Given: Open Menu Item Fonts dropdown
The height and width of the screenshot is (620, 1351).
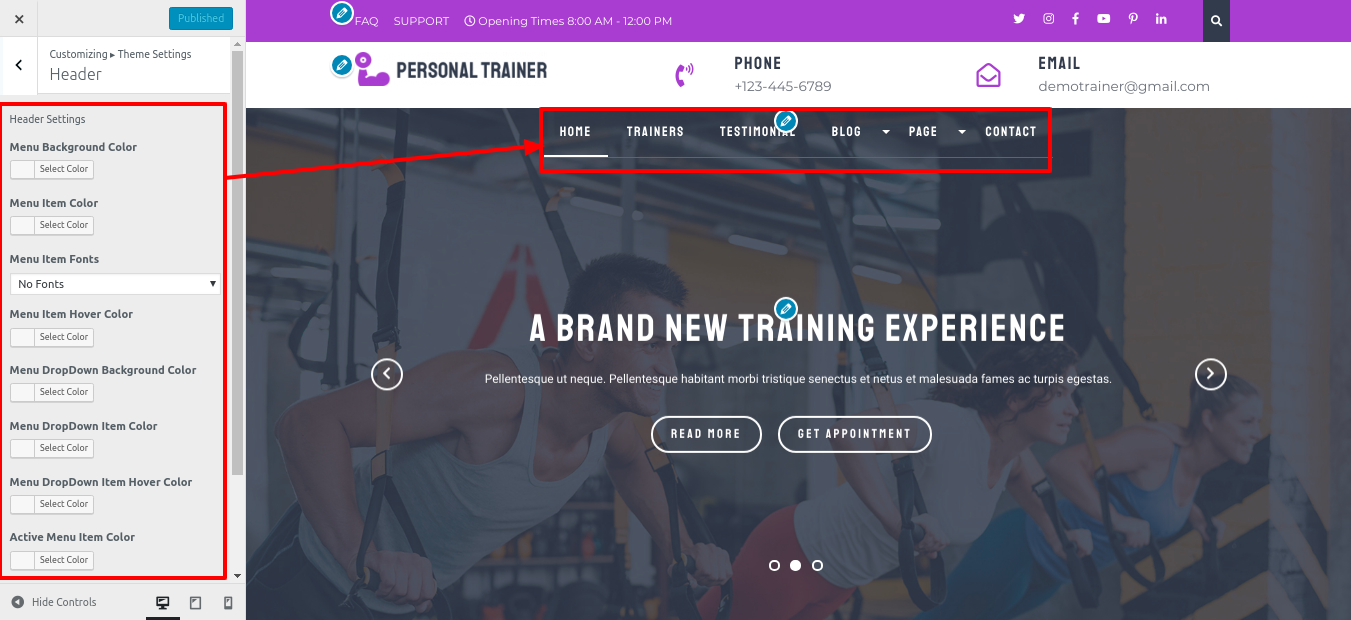Looking at the screenshot, I should 115,284.
